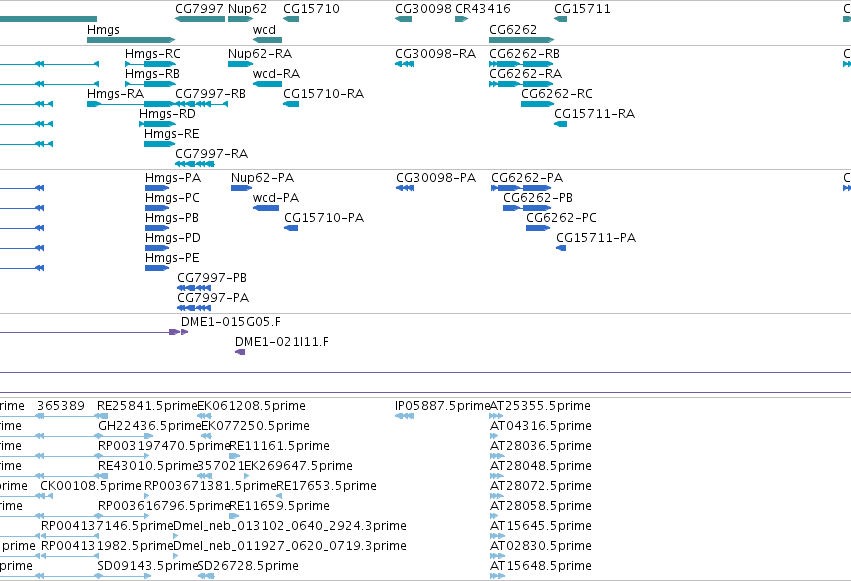Click transcript Hmgs-RA
Viewport: 851px width, 581px height.
[131, 104]
